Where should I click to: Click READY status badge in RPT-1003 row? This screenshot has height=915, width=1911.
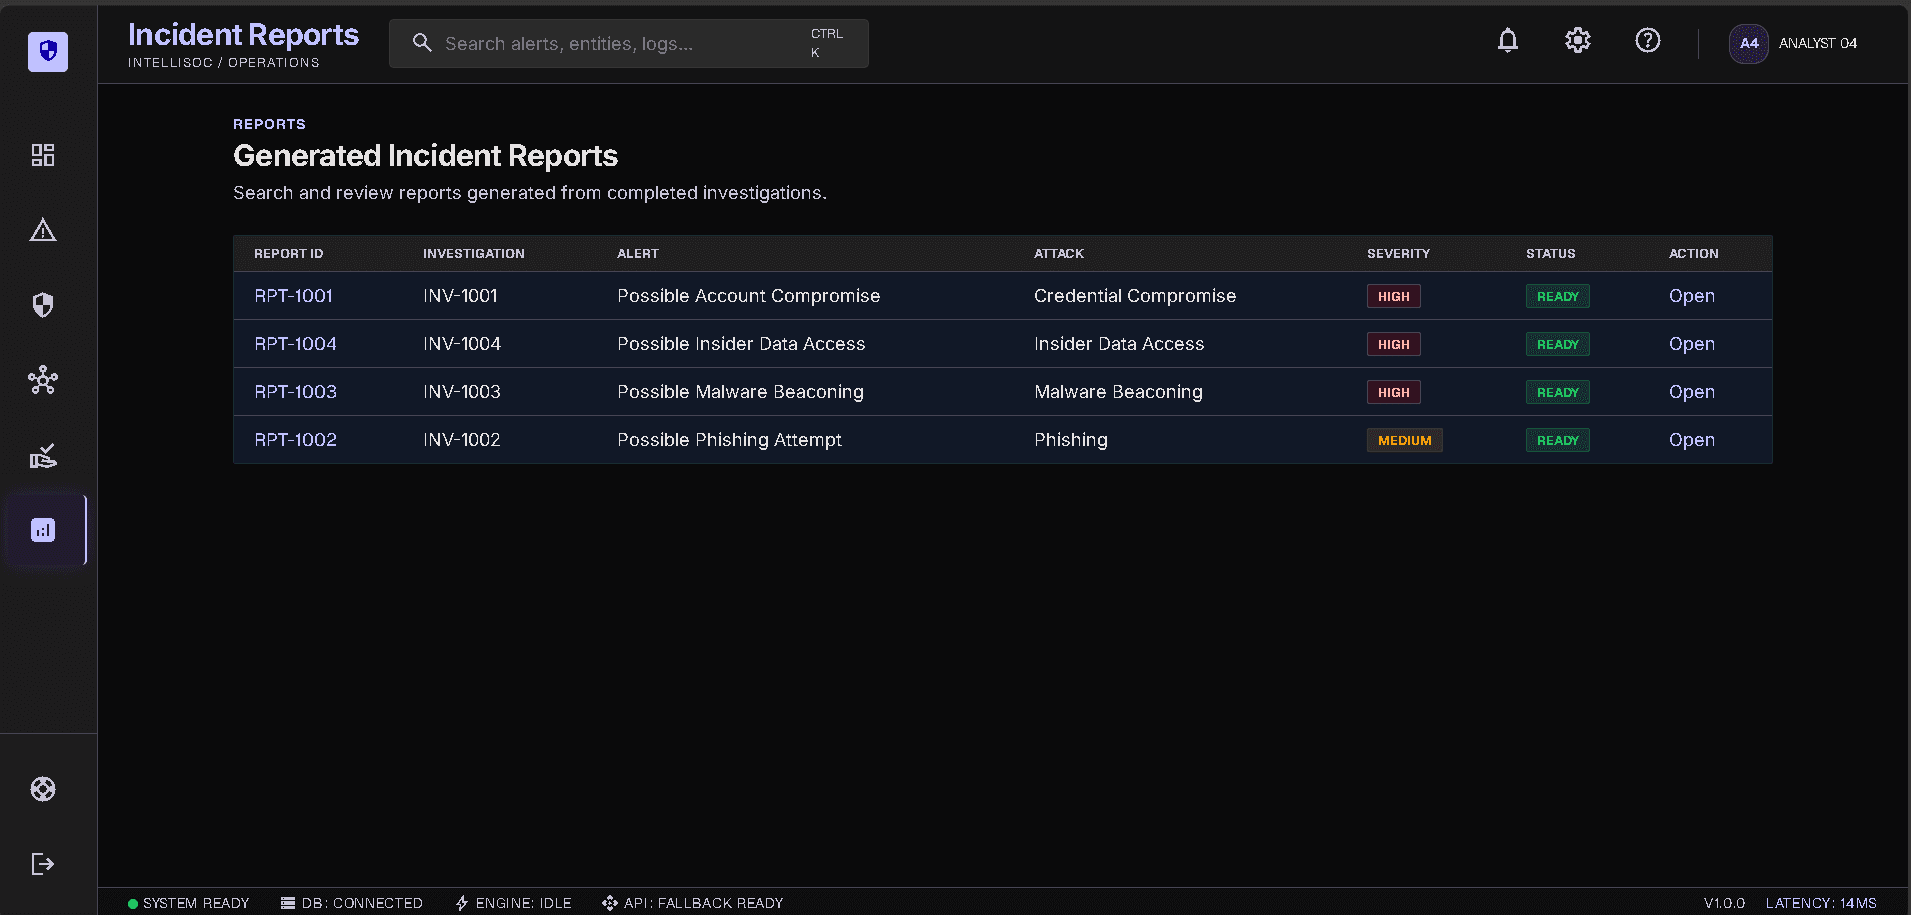(1558, 392)
